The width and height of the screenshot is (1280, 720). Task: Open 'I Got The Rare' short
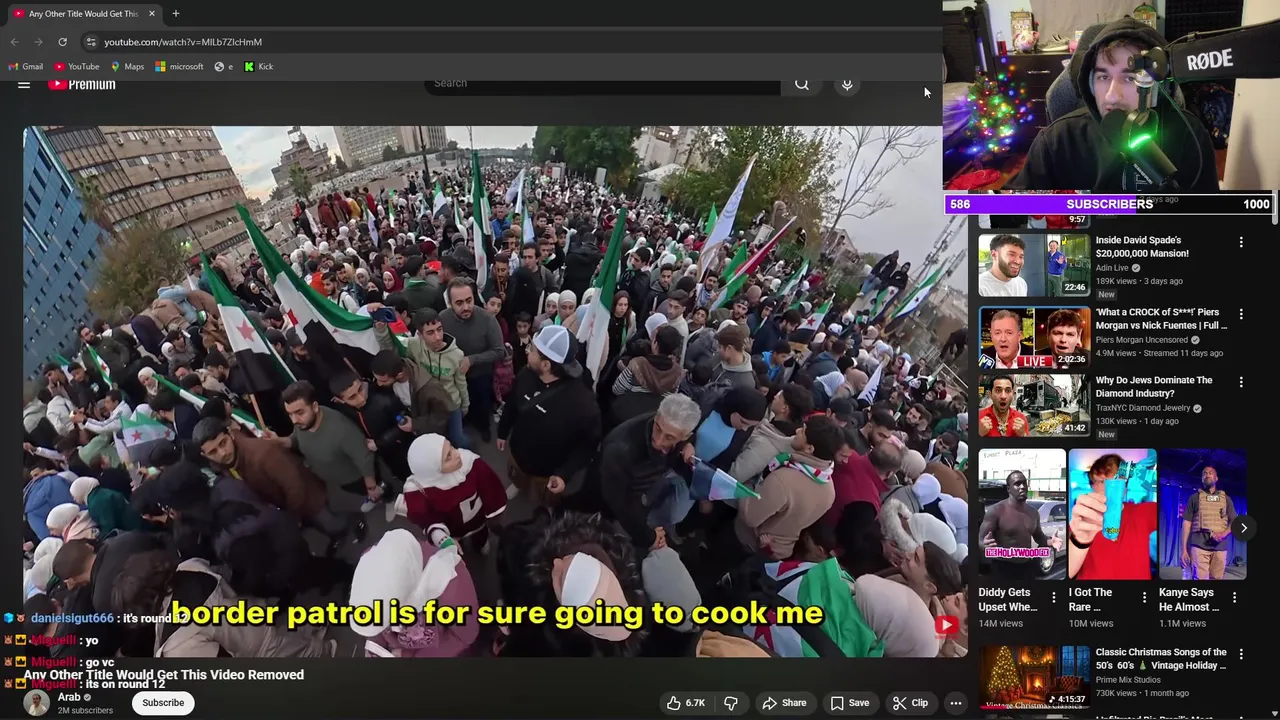(1112, 514)
